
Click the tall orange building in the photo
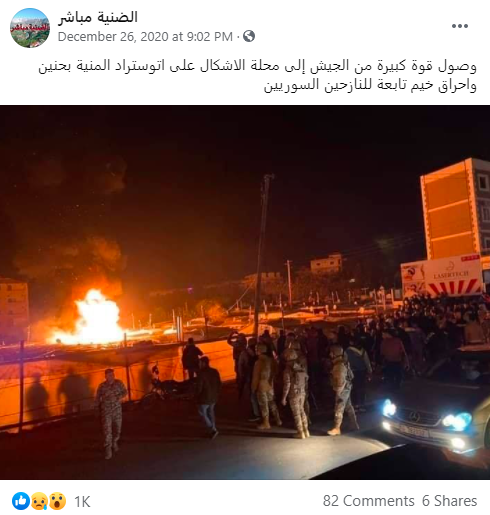tap(455, 209)
